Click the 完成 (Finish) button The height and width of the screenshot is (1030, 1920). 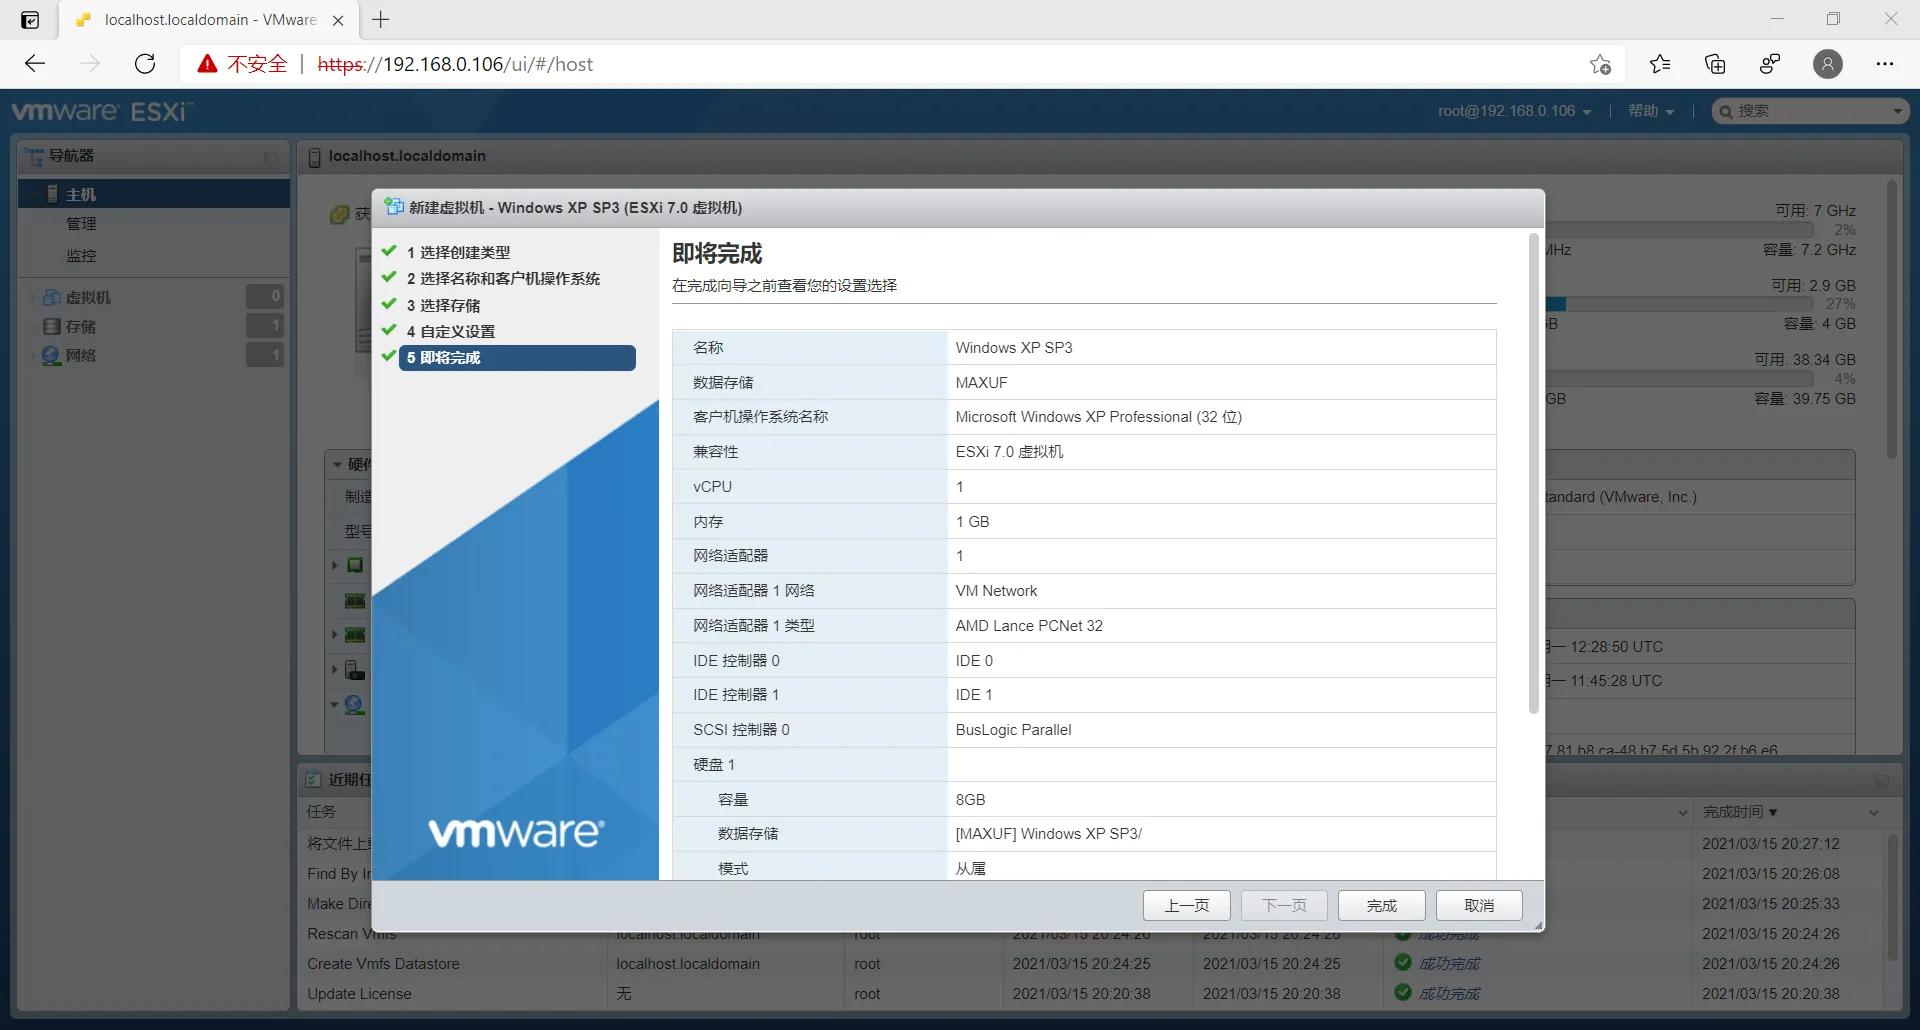[1381, 905]
